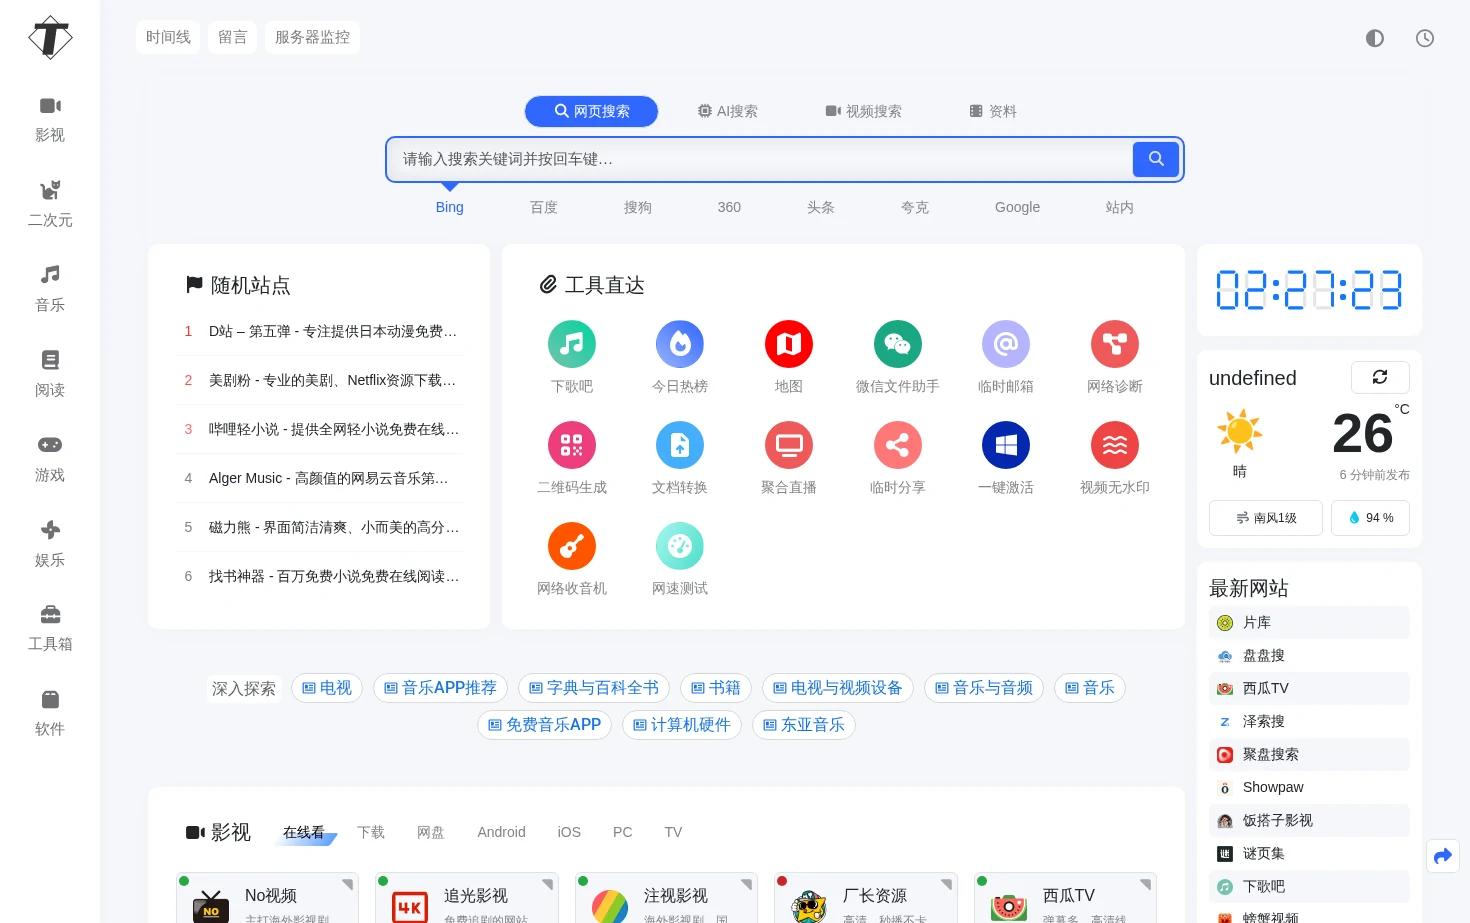This screenshot has height=923, width=1470.
Task: Go to 游戏 in the sidebar
Action: (50, 460)
